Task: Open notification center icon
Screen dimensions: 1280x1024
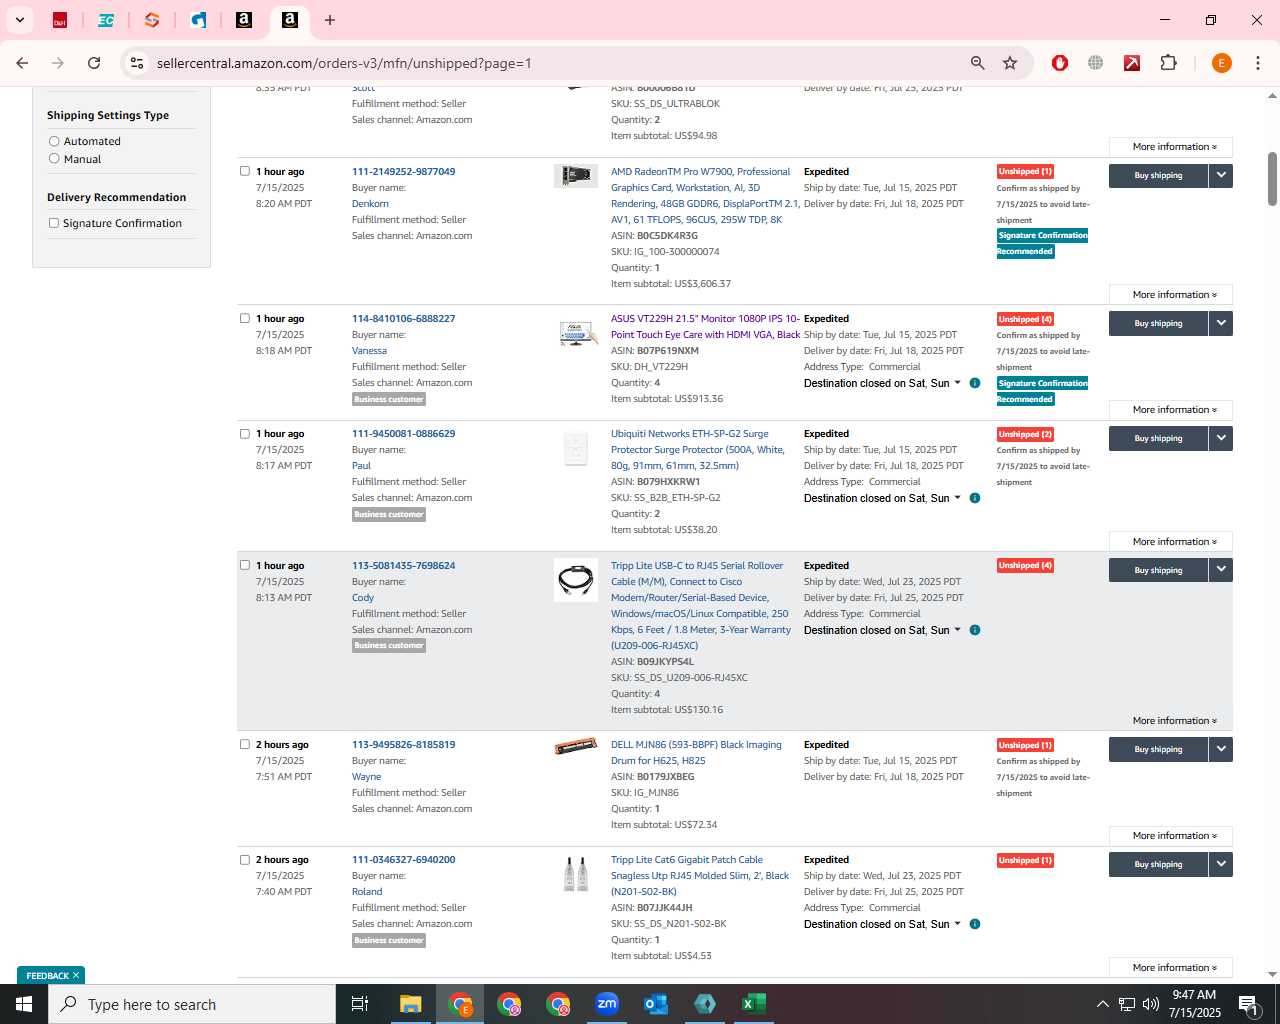Action: click(x=1249, y=1004)
